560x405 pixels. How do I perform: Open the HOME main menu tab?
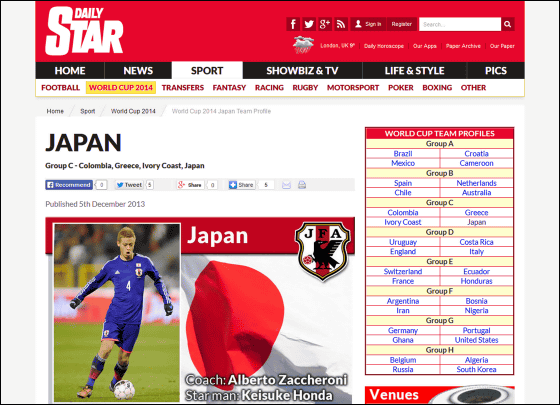(70, 71)
